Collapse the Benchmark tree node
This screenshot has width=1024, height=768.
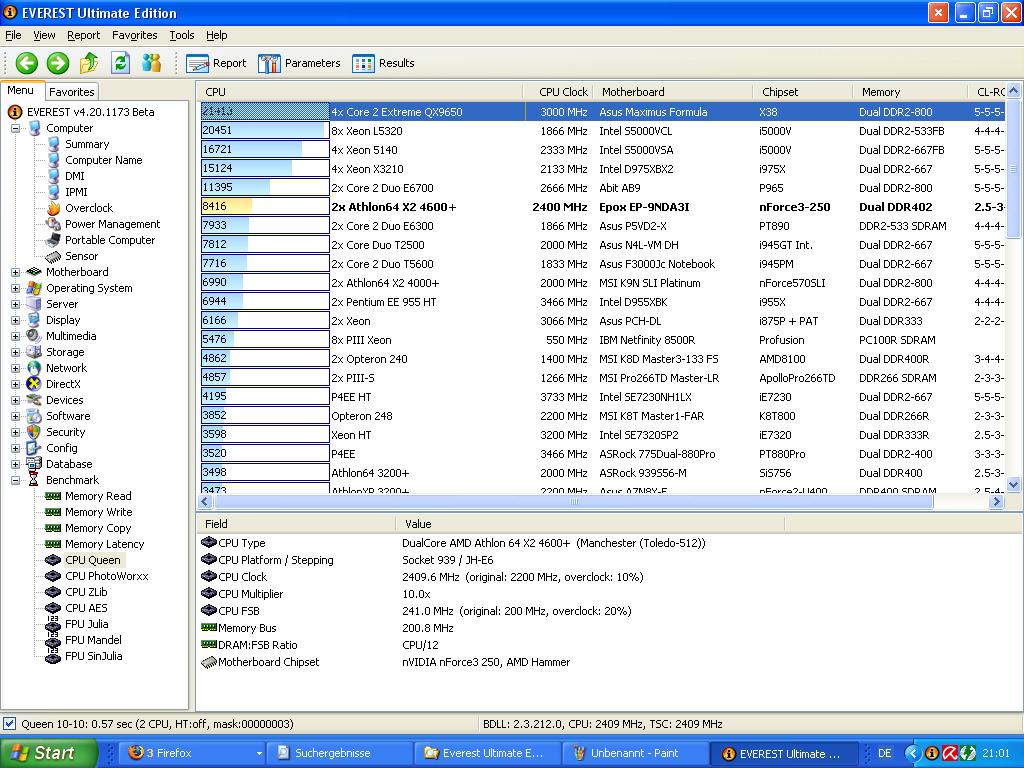tap(15, 481)
